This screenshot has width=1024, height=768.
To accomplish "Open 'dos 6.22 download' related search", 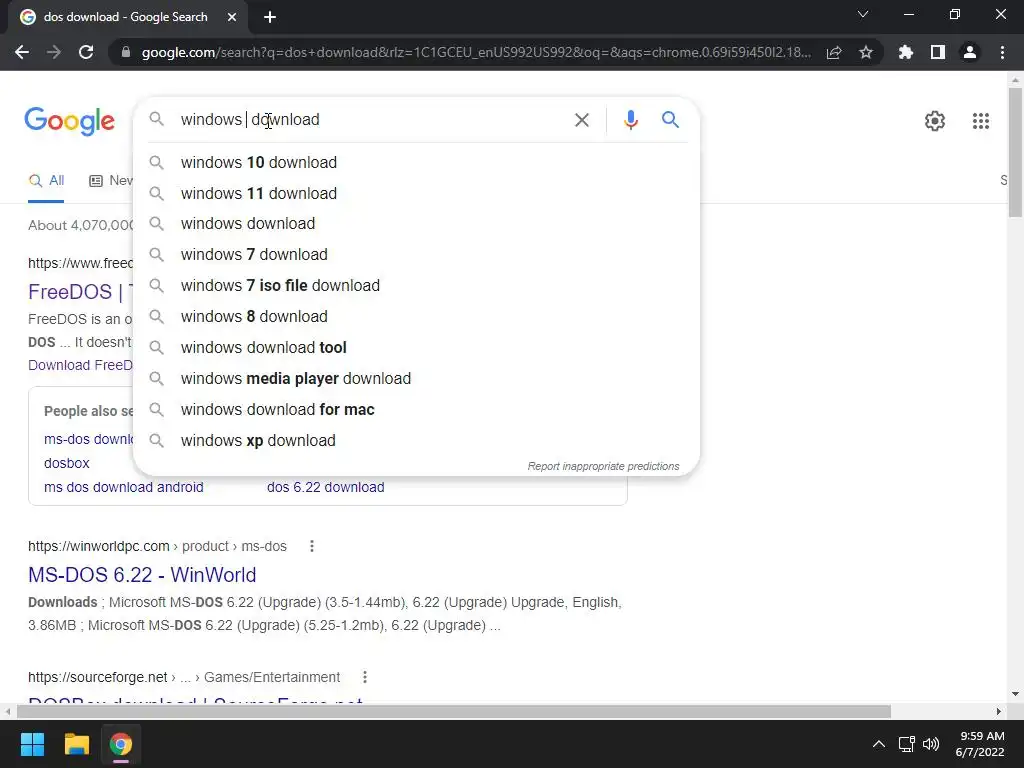I will click(x=325, y=487).
